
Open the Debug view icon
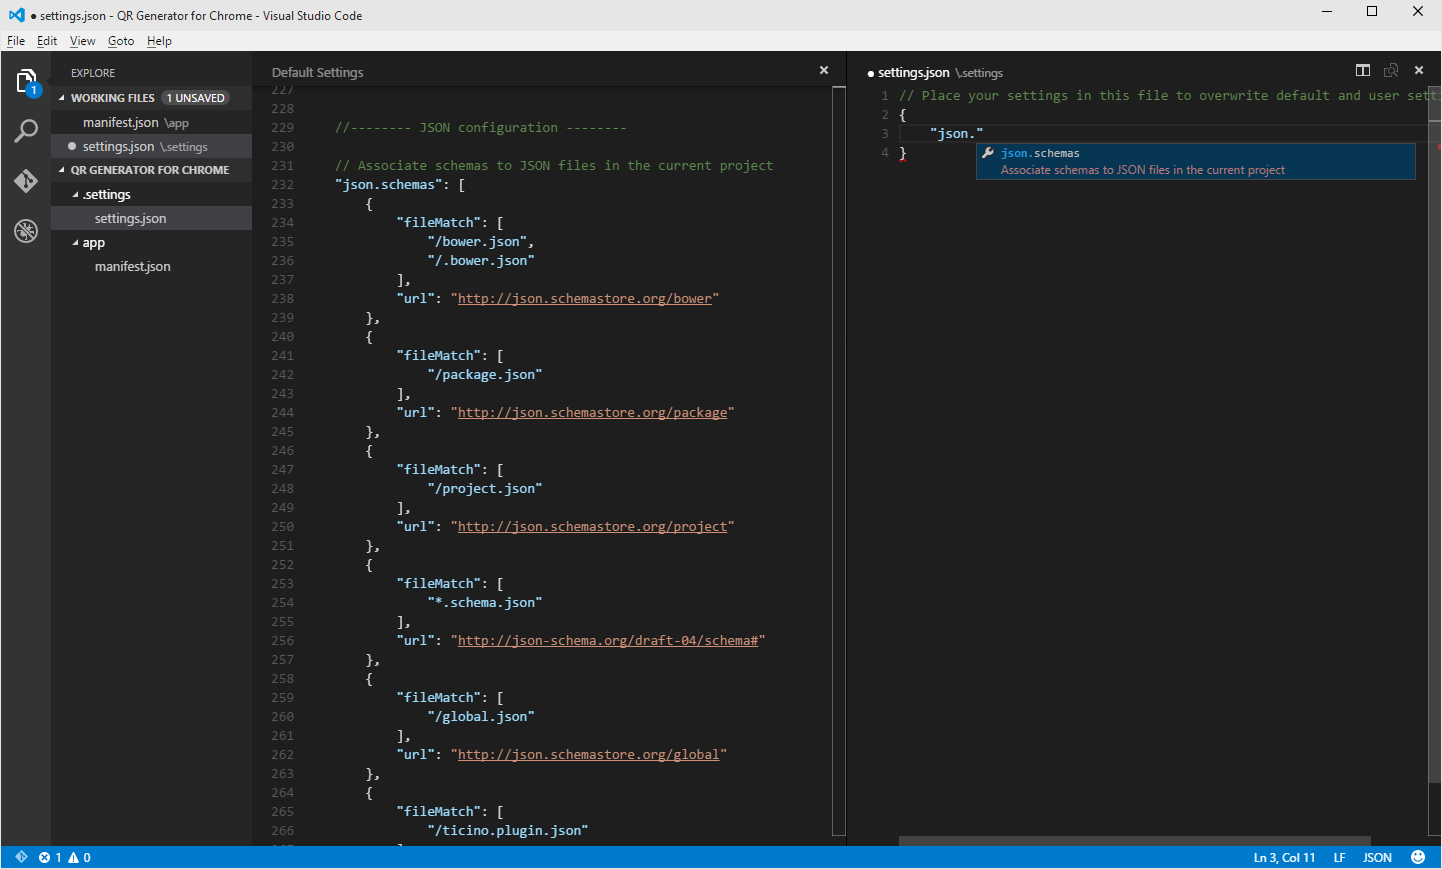(x=26, y=231)
